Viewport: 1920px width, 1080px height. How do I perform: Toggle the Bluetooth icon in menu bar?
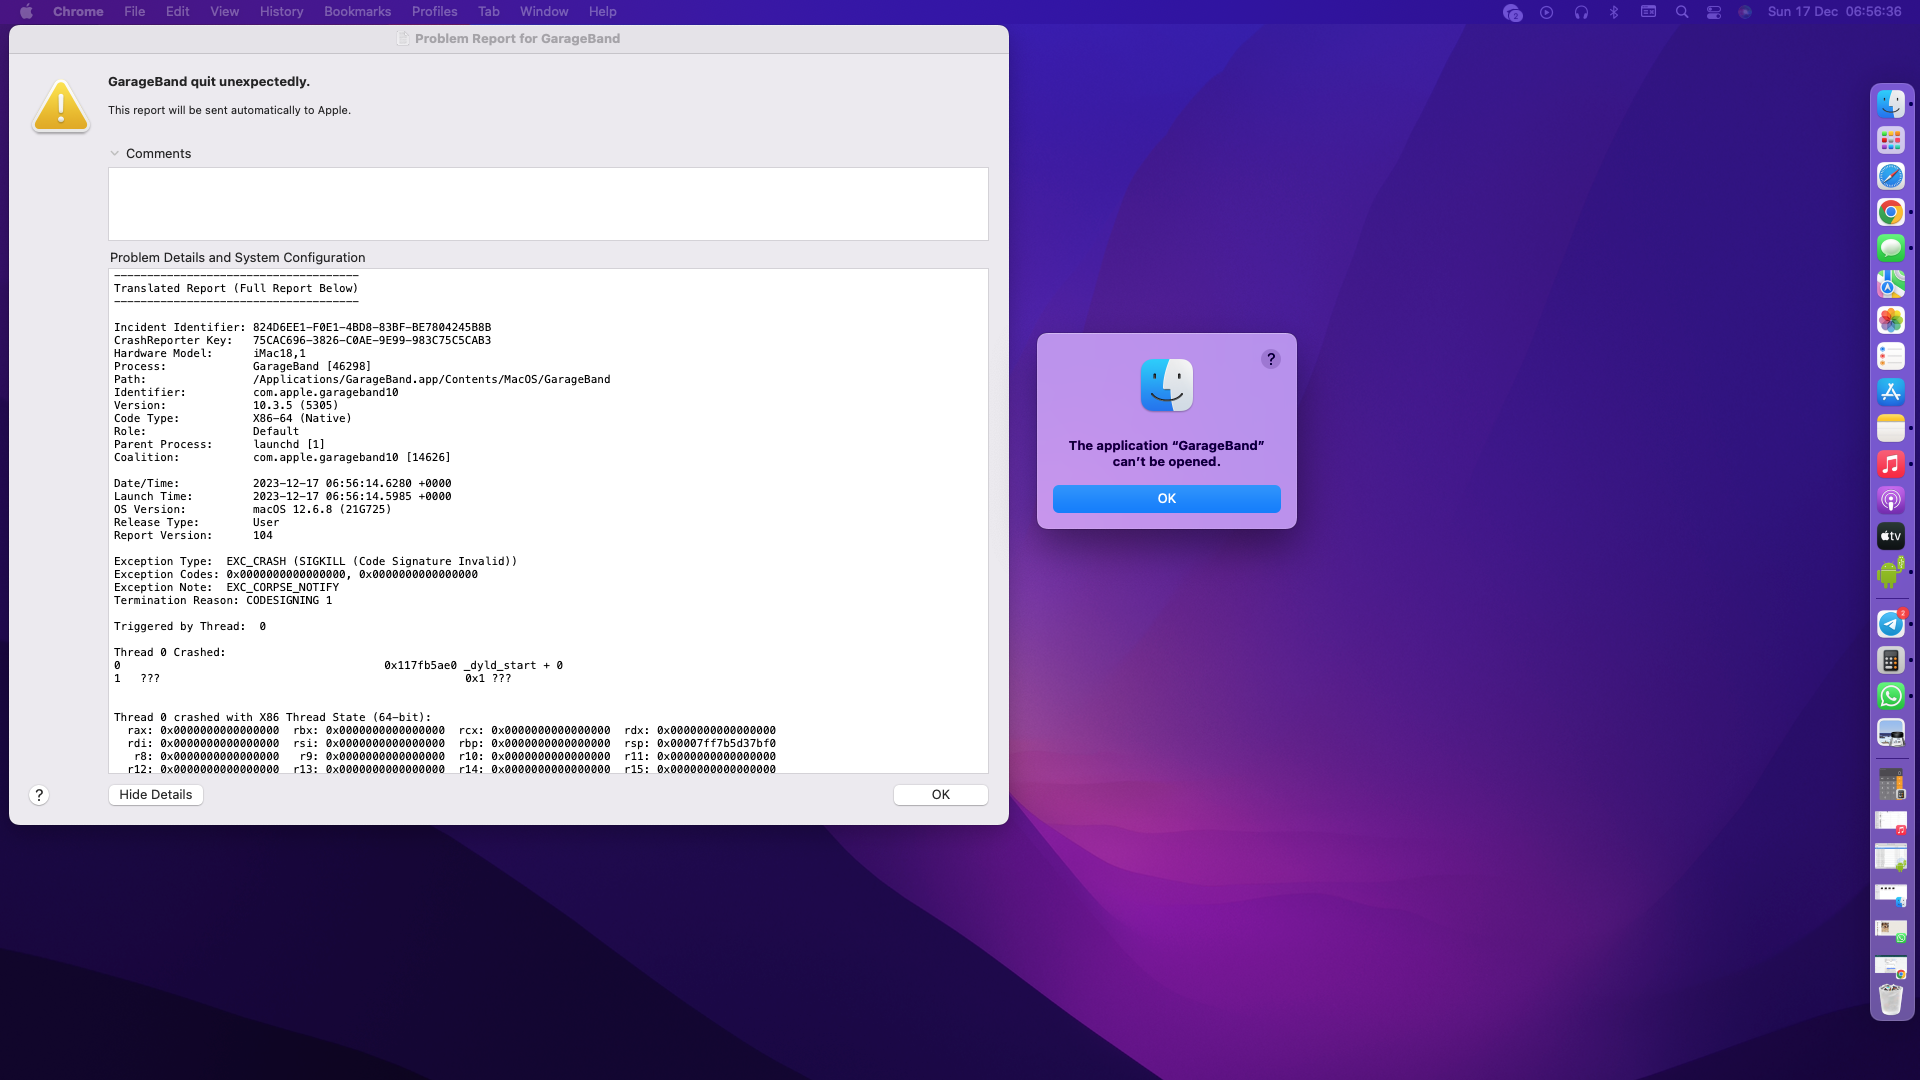point(1611,12)
